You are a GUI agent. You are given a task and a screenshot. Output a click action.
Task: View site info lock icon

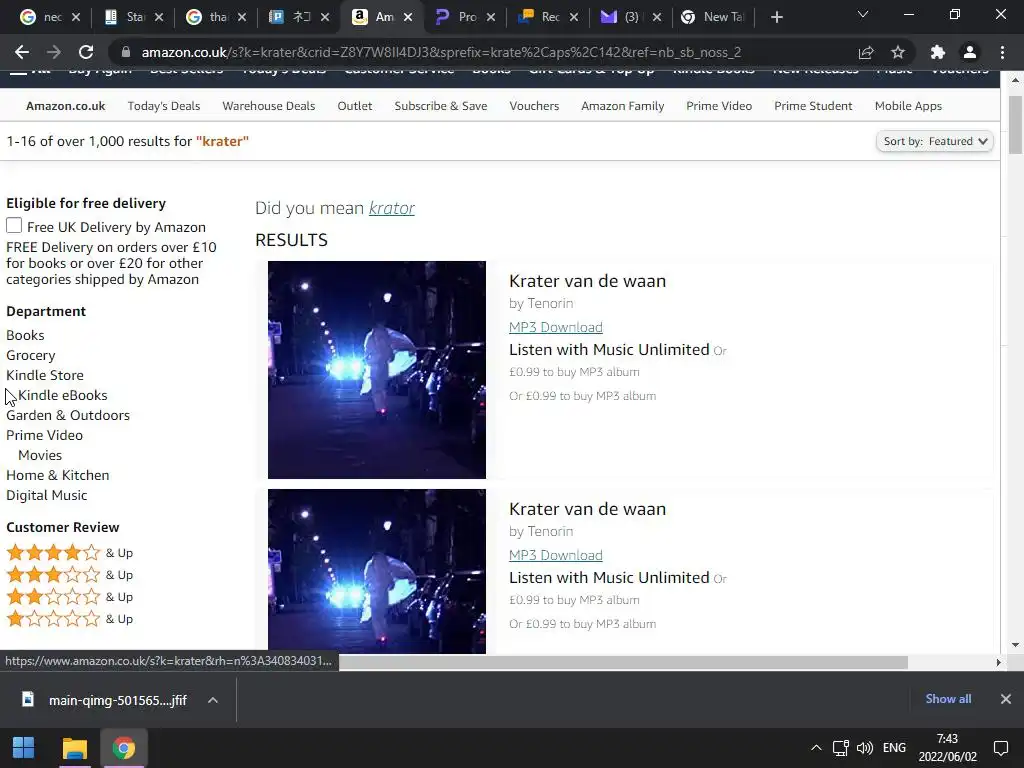[x=127, y=52]
